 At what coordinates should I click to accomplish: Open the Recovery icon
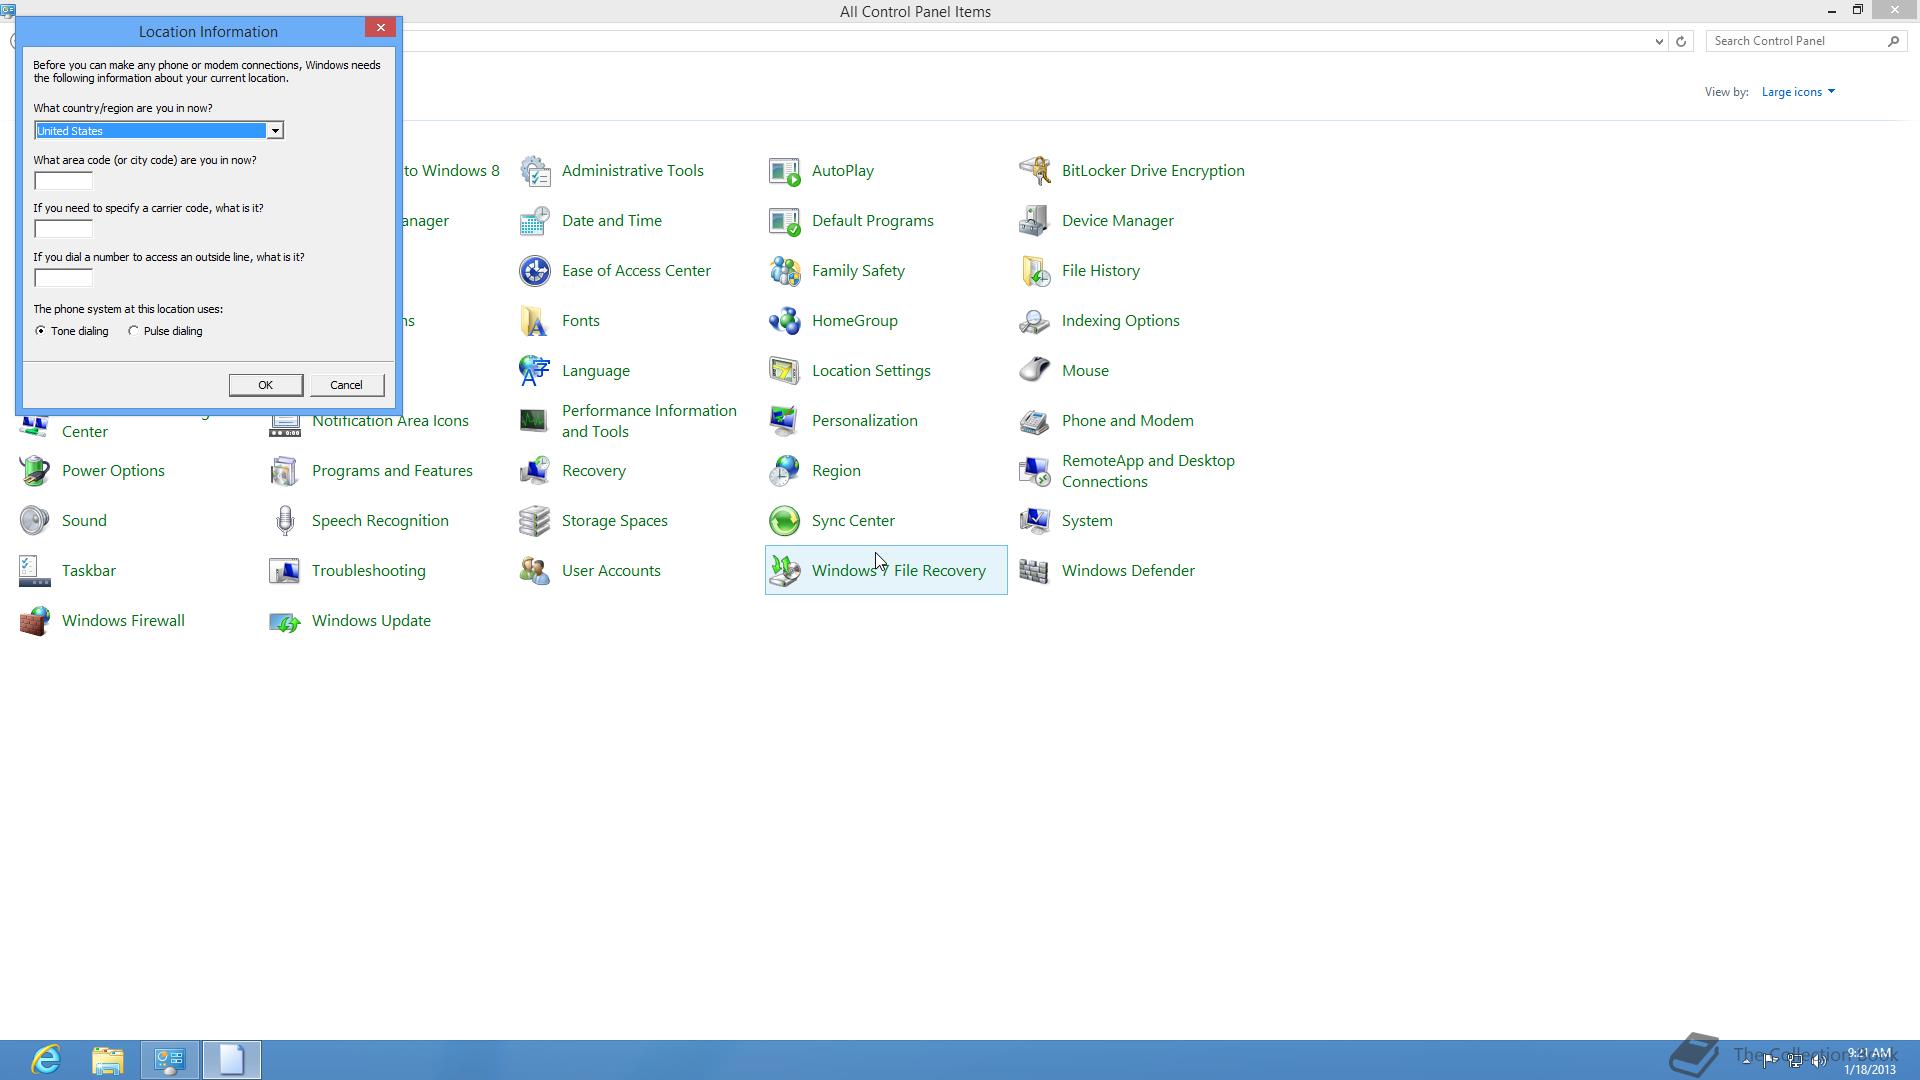[x=535, y=471]
